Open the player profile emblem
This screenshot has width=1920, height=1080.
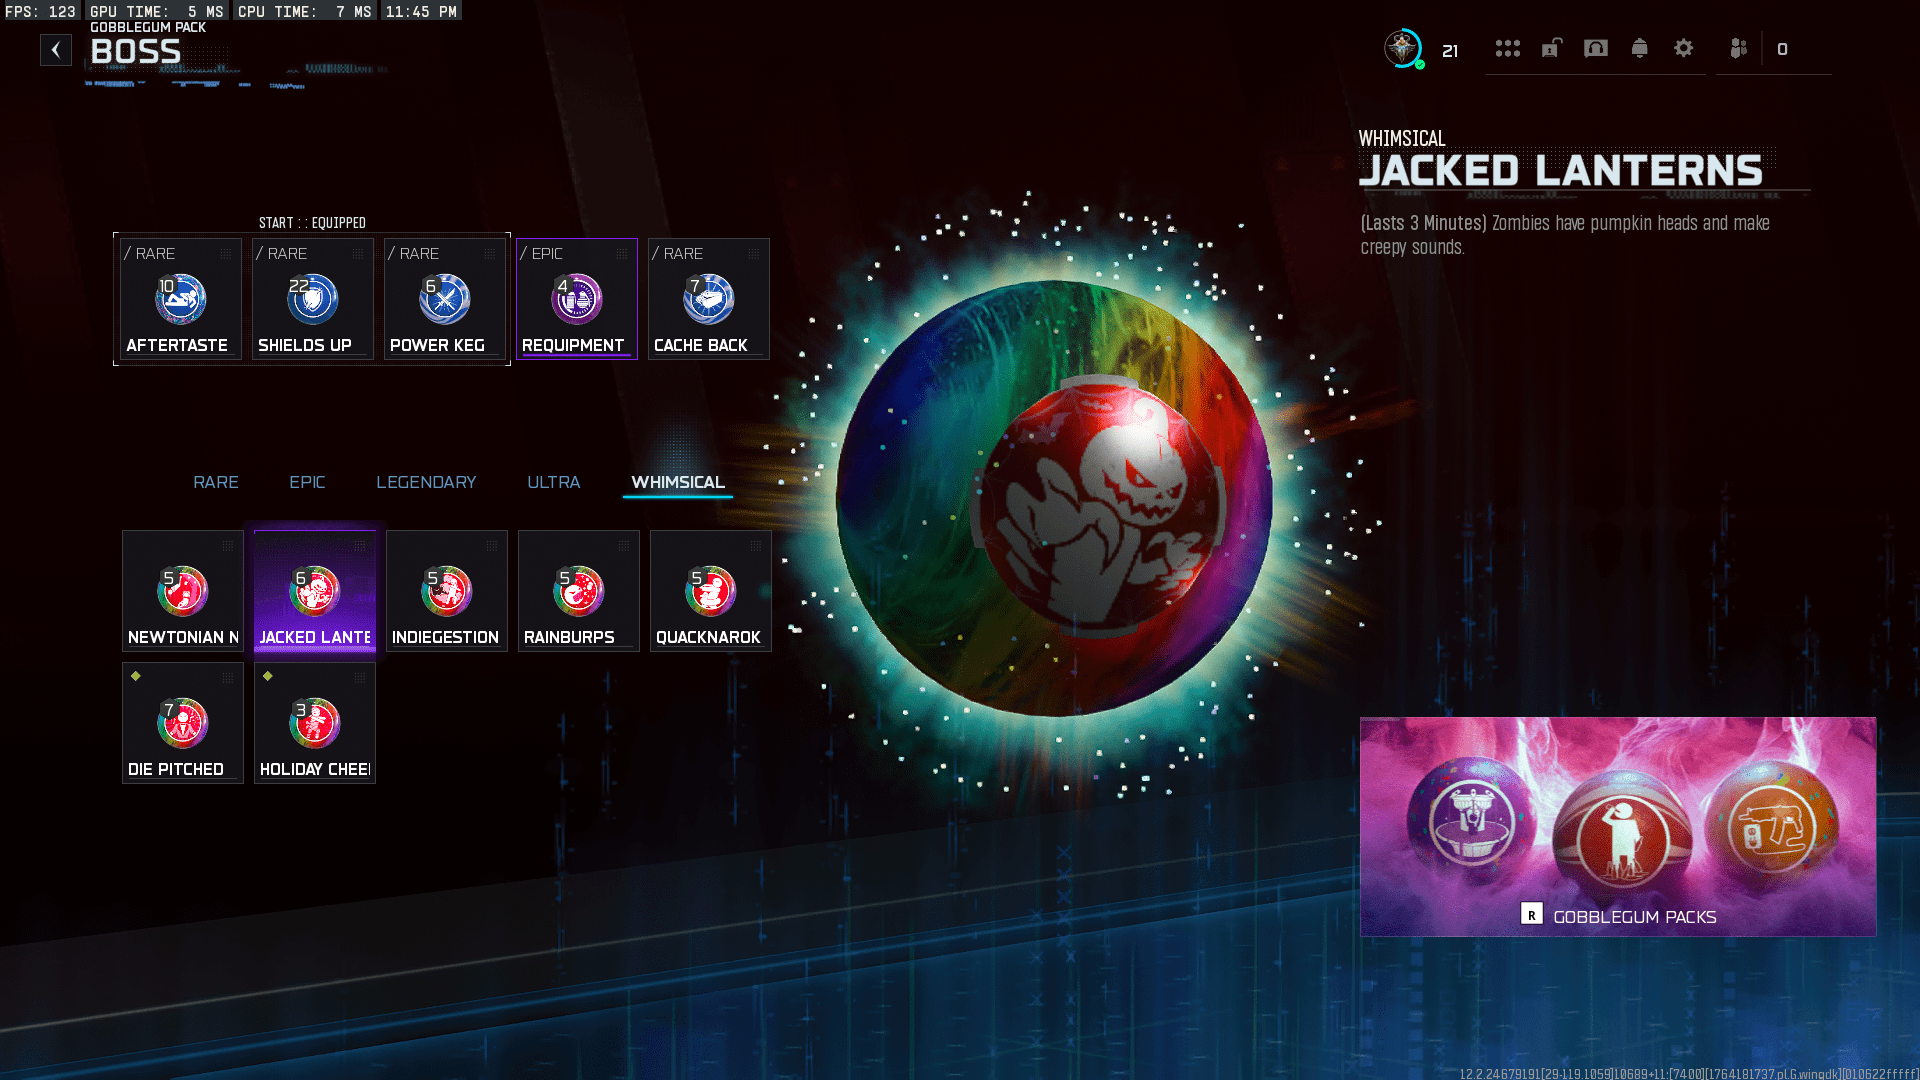[x=1403, y=48]
